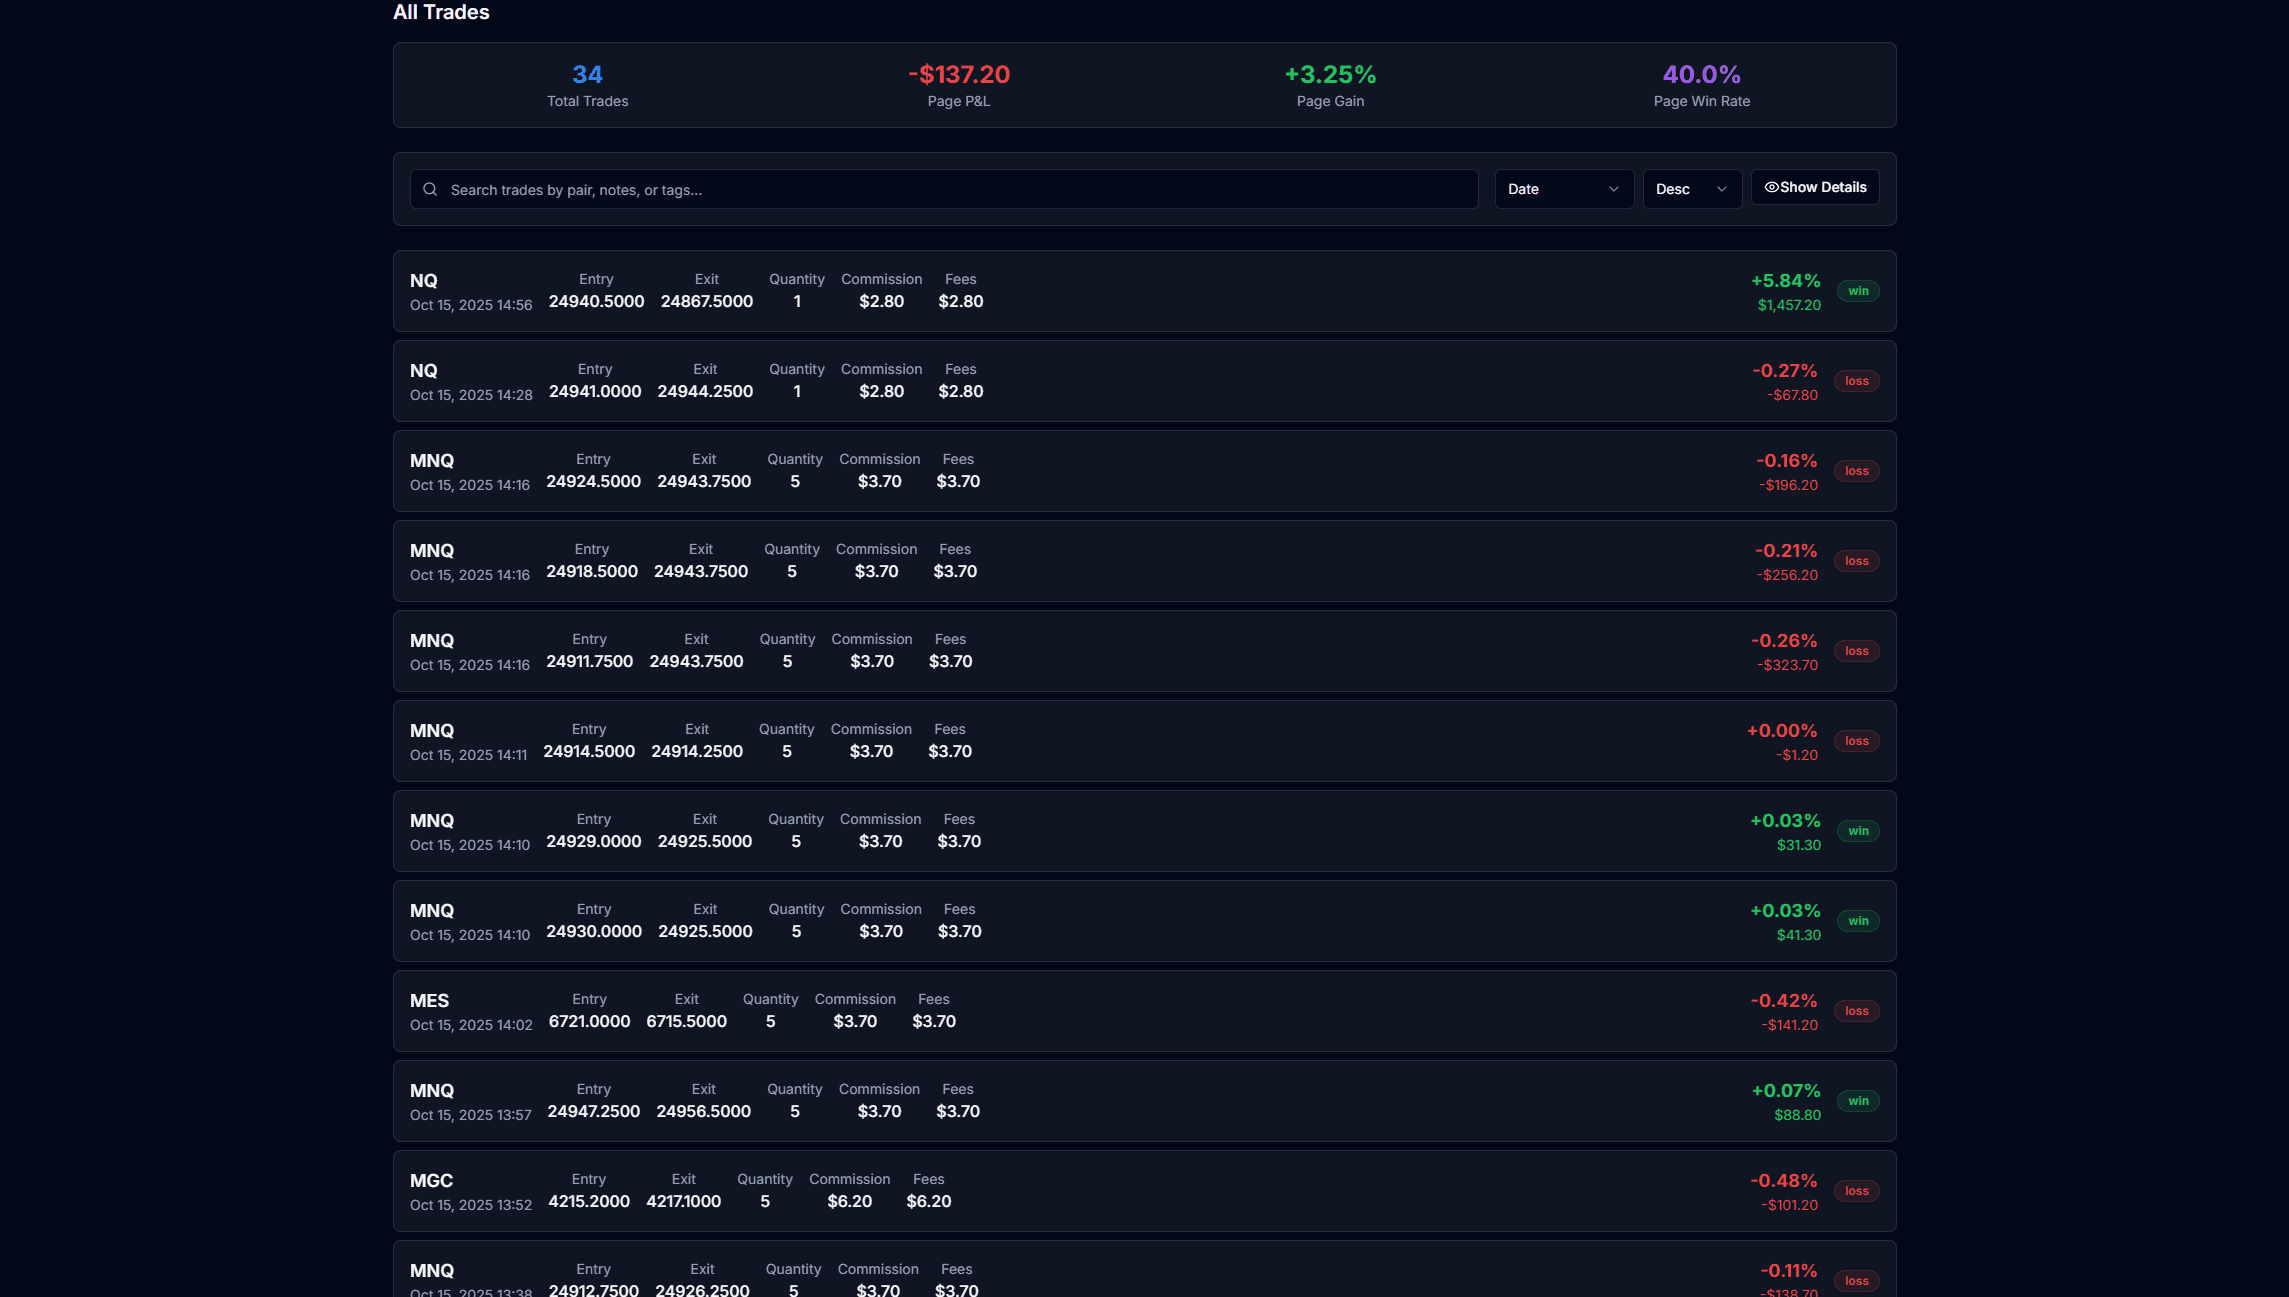Viewport: 2289px width, 1297px height.
Task: Click win badge on $31.30 MNQ trade
Action: (x=1858, y=831)
